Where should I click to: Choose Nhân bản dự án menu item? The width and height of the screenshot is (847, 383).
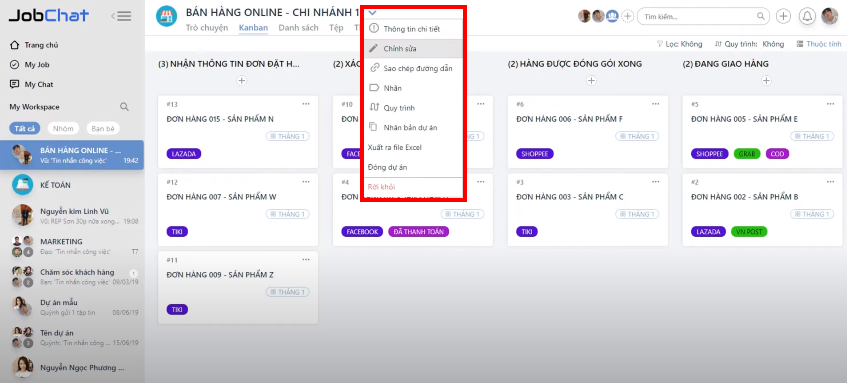point(413,127)
